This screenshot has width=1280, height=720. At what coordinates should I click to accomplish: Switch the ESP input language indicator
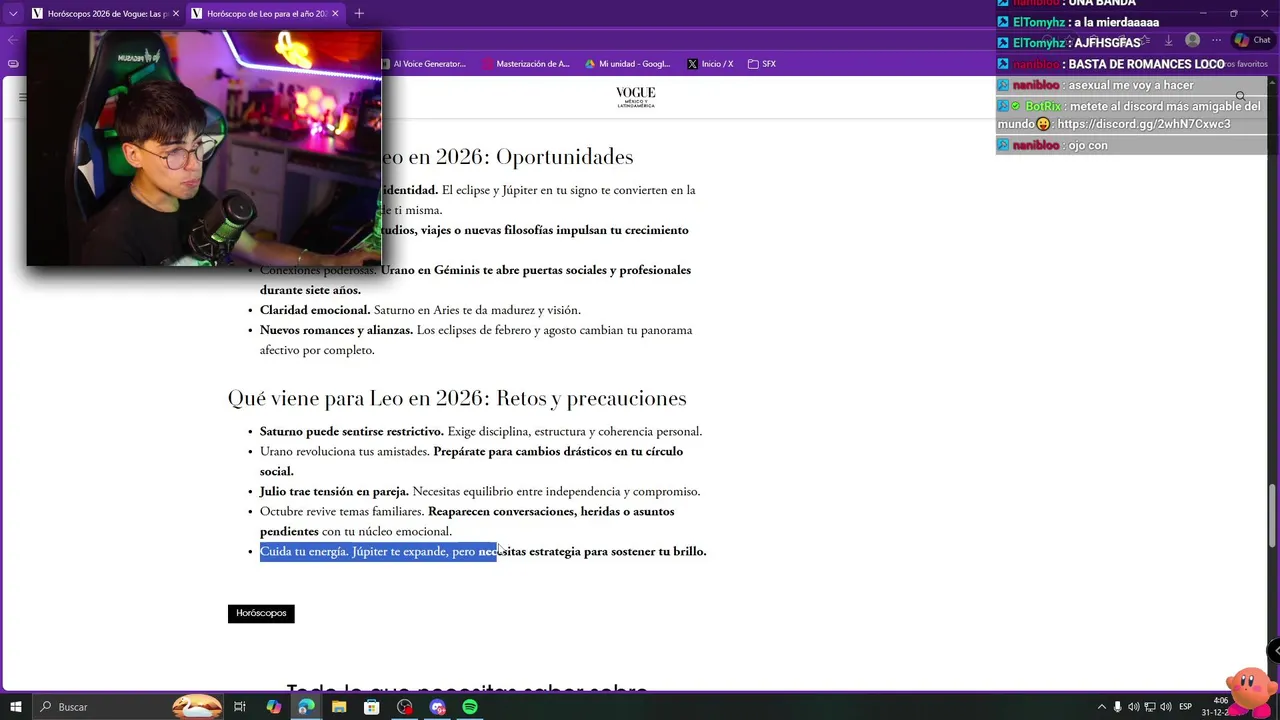tap(1186, 707)
